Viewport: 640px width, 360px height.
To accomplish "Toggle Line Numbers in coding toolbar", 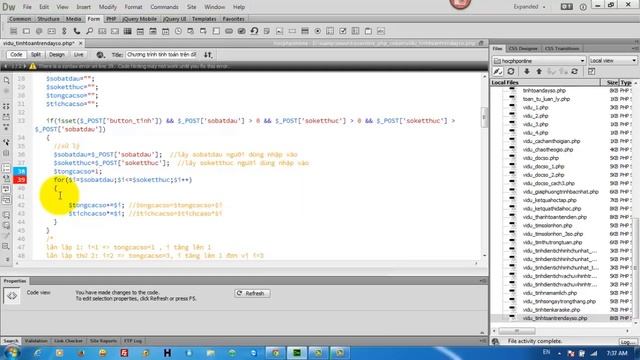I will [6, 168].
